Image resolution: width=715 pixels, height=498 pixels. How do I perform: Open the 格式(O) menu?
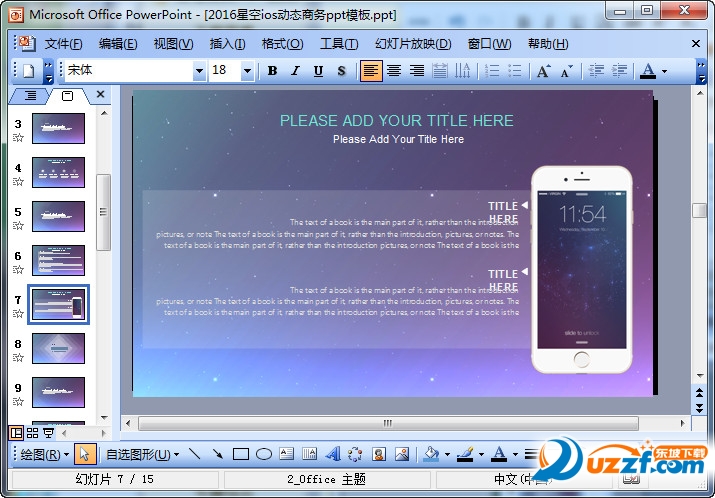point(282,44)
